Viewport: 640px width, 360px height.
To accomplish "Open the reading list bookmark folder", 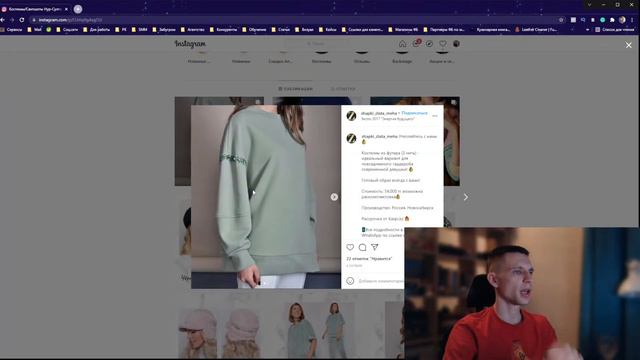I will (615, 29).
